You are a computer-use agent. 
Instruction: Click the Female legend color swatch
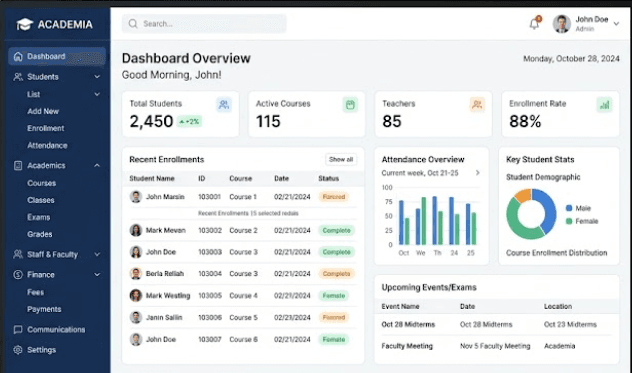(569, 221)
